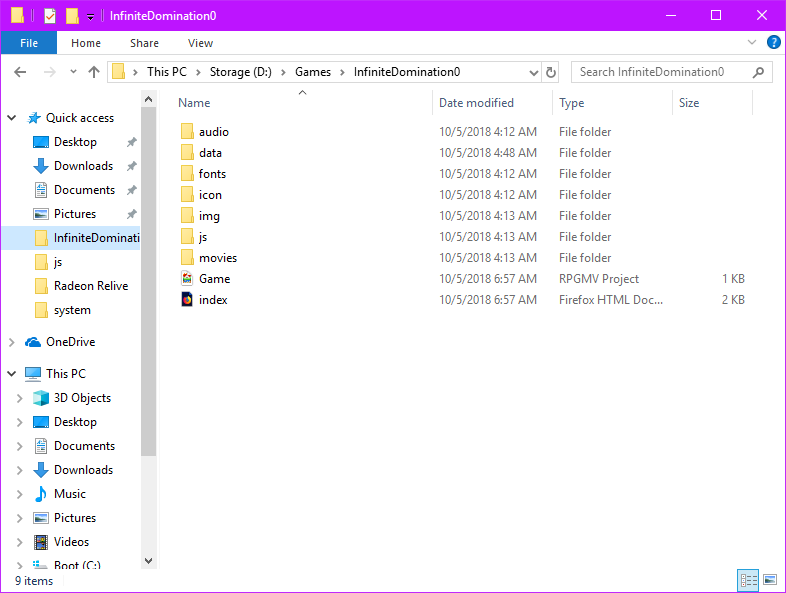Screen dimensions: 786x593
Task: Open Desktop under Quick access
Action: [75, 142]
